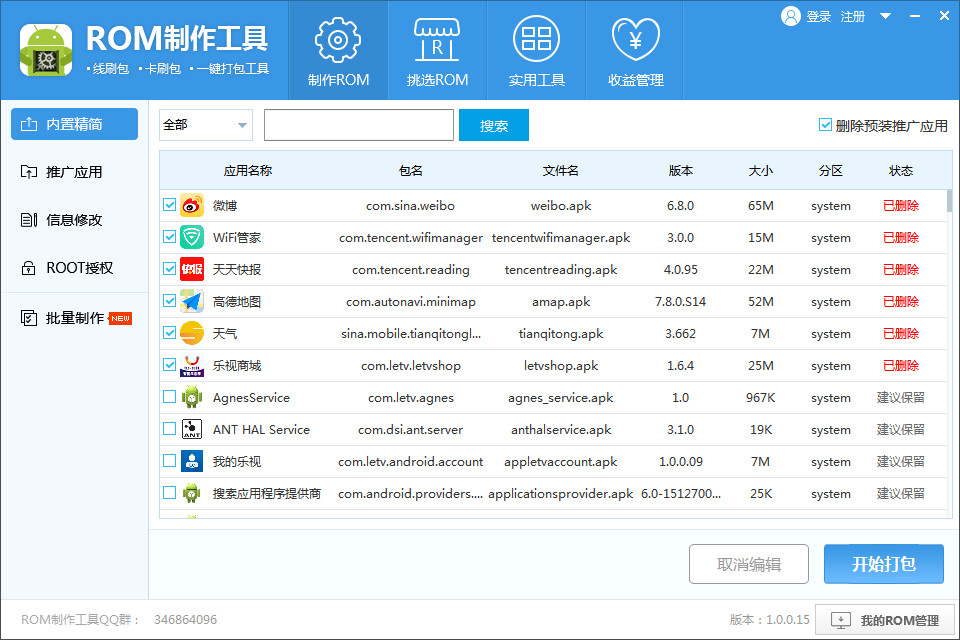Uncheck the 乐视商城 row checkbox
960x640 pixels.
click(170, 364)
